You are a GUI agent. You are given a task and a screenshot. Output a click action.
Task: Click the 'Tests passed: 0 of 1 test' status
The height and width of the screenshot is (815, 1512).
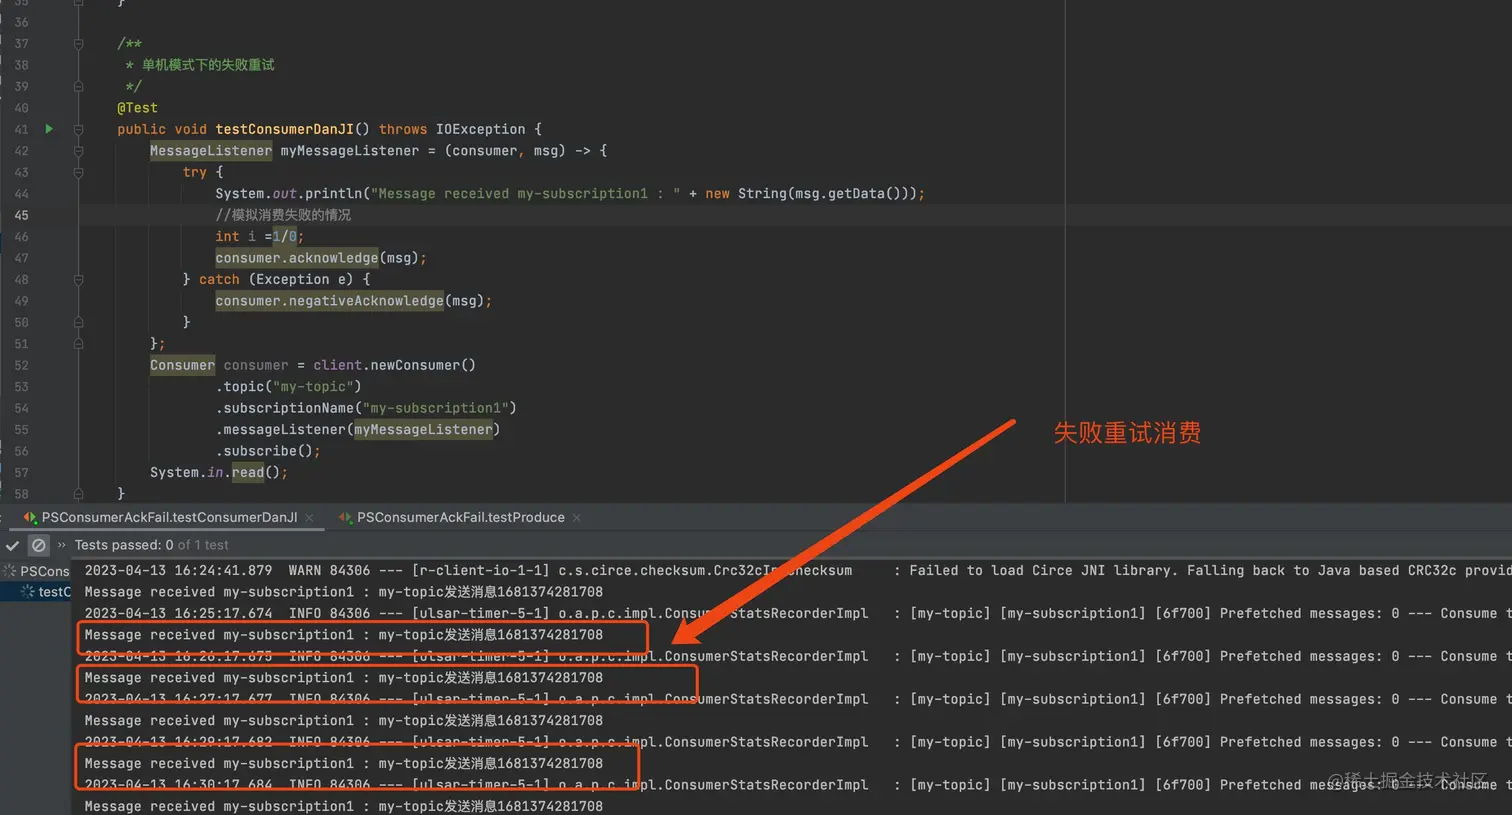tap(151, 545)
